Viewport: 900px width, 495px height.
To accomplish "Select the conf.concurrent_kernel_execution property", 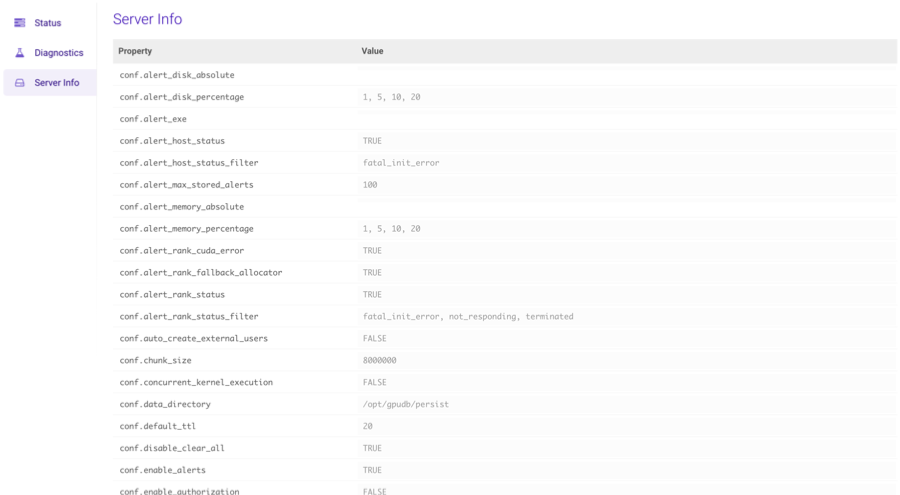I will (196, 383).
